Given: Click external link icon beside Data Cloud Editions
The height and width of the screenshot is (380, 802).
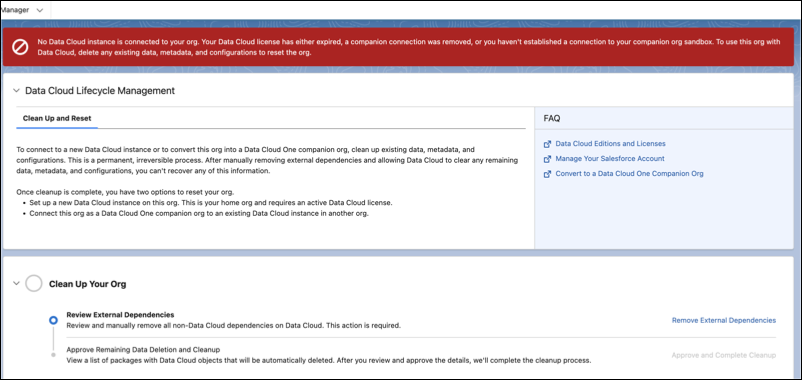Looking at the screenshot, I should point(547,144).
